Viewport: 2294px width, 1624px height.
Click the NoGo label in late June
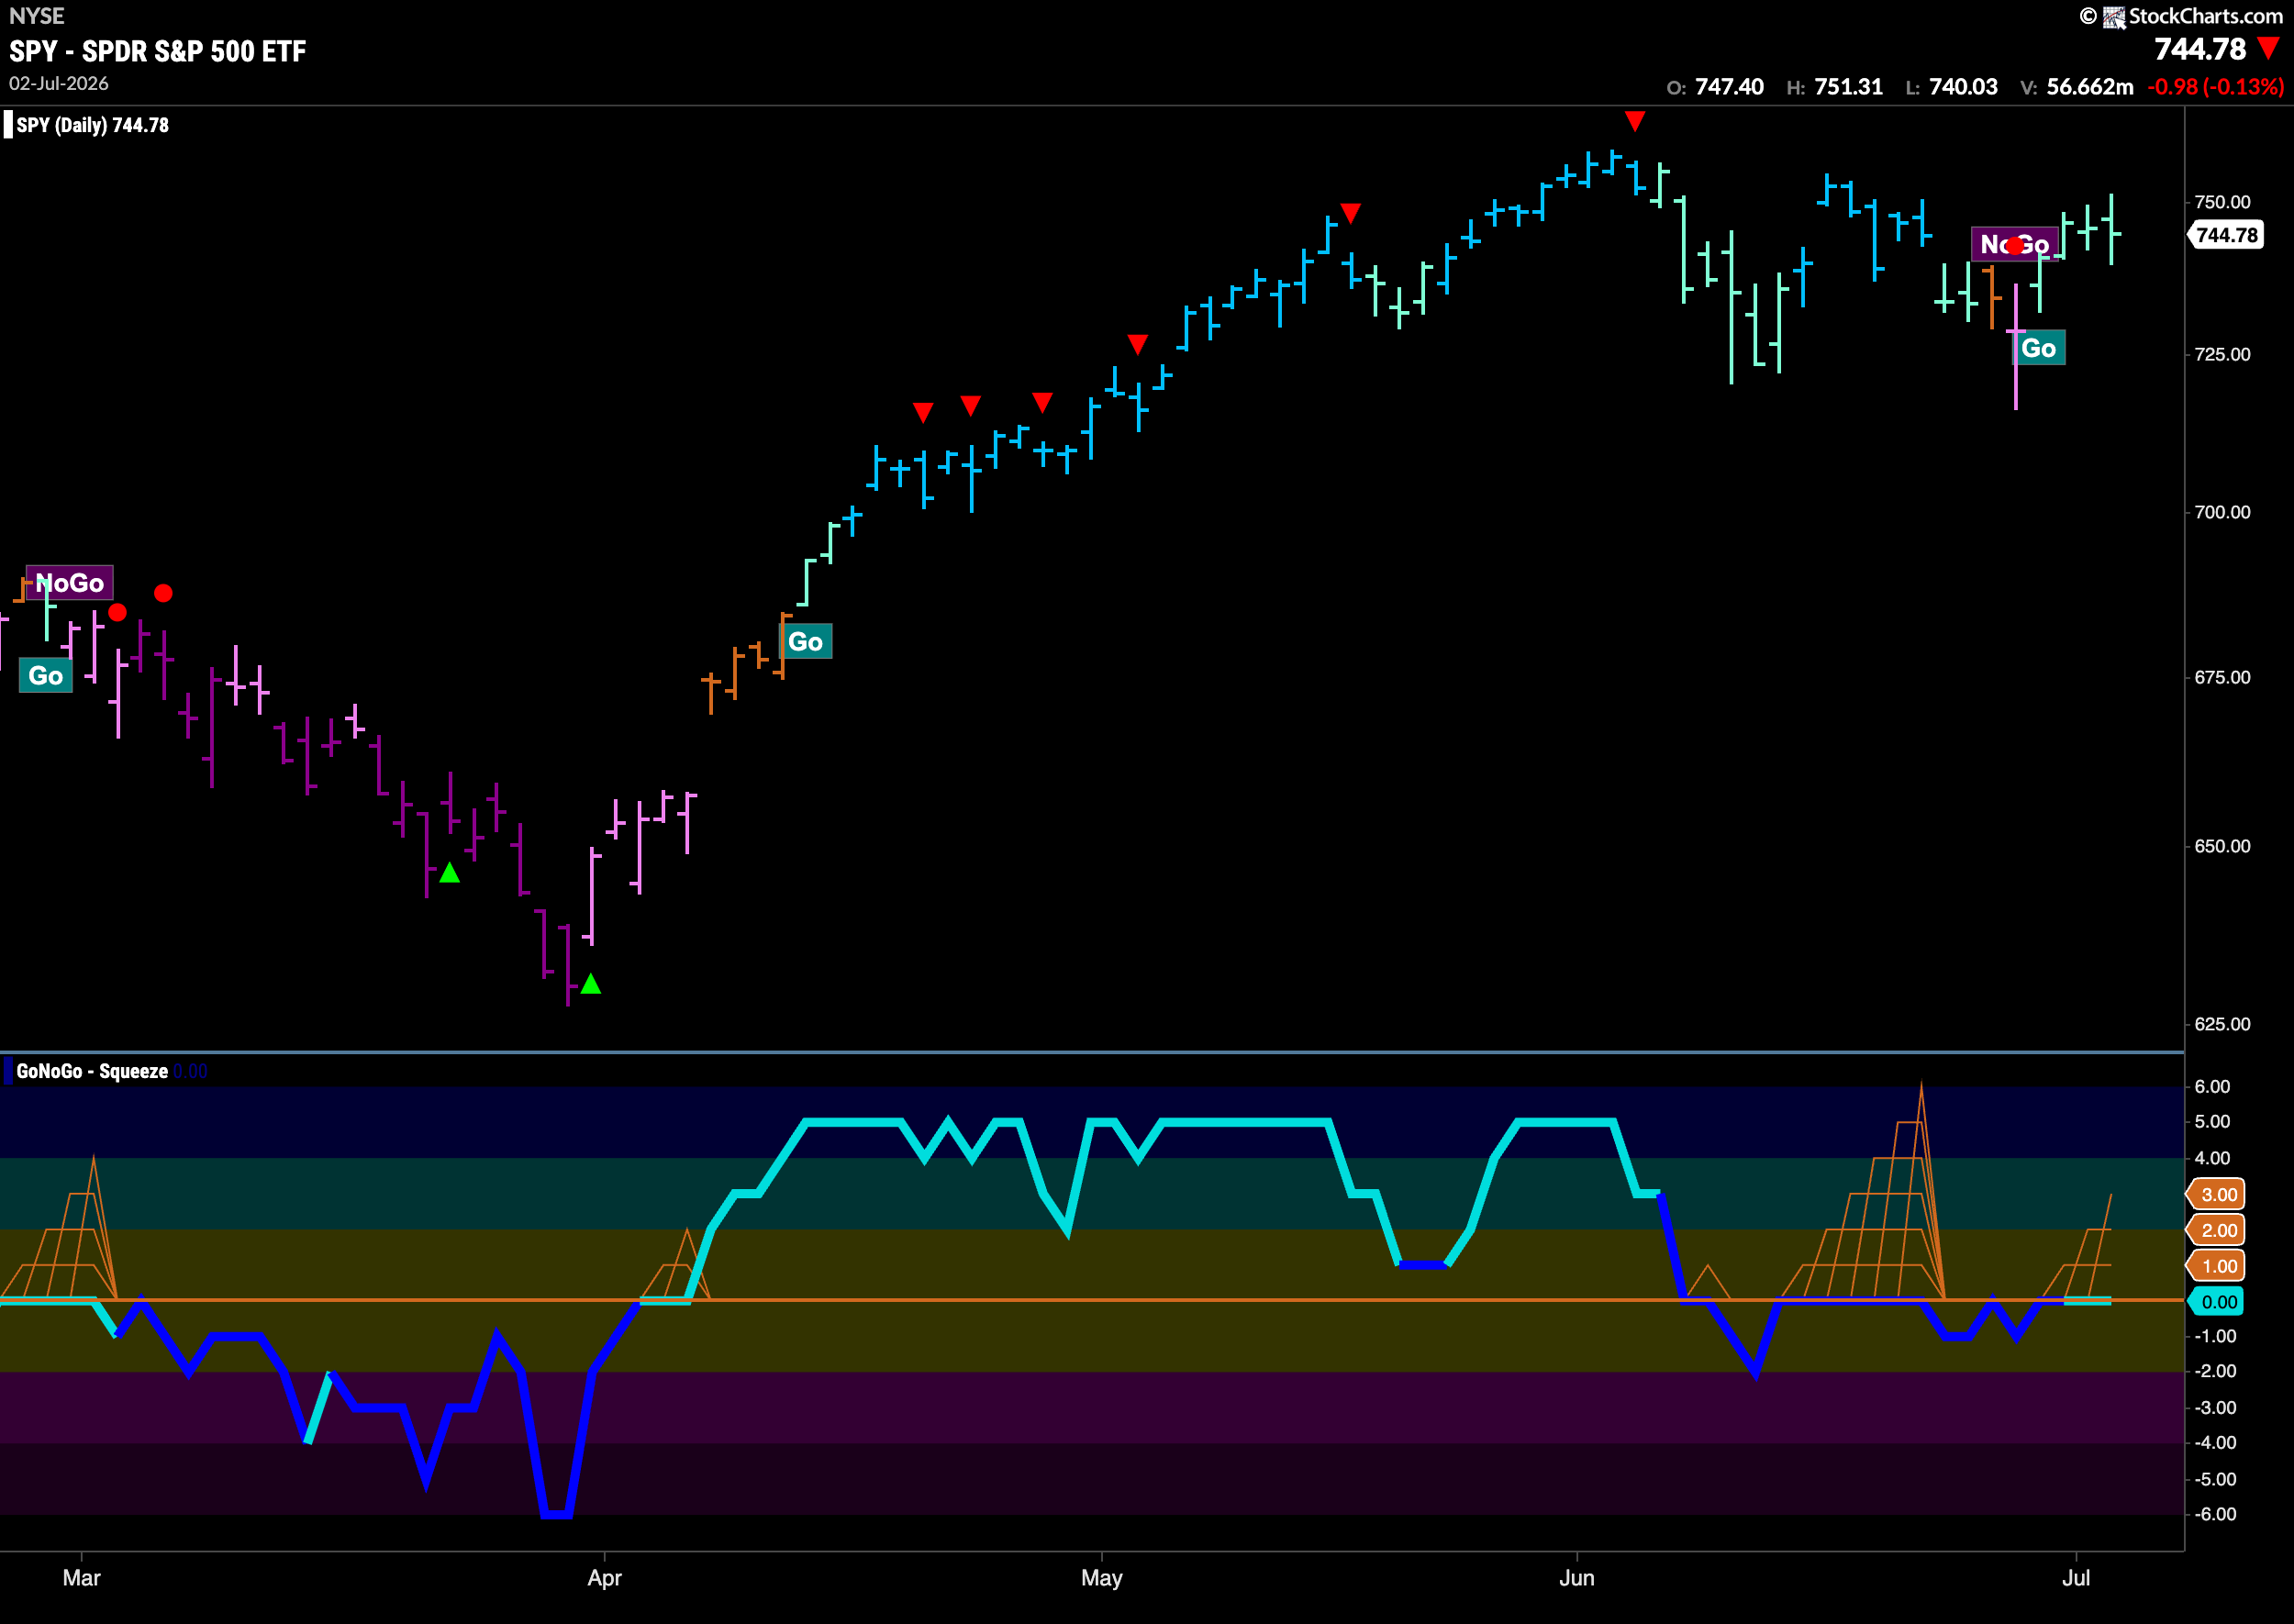pos(2014,244)
